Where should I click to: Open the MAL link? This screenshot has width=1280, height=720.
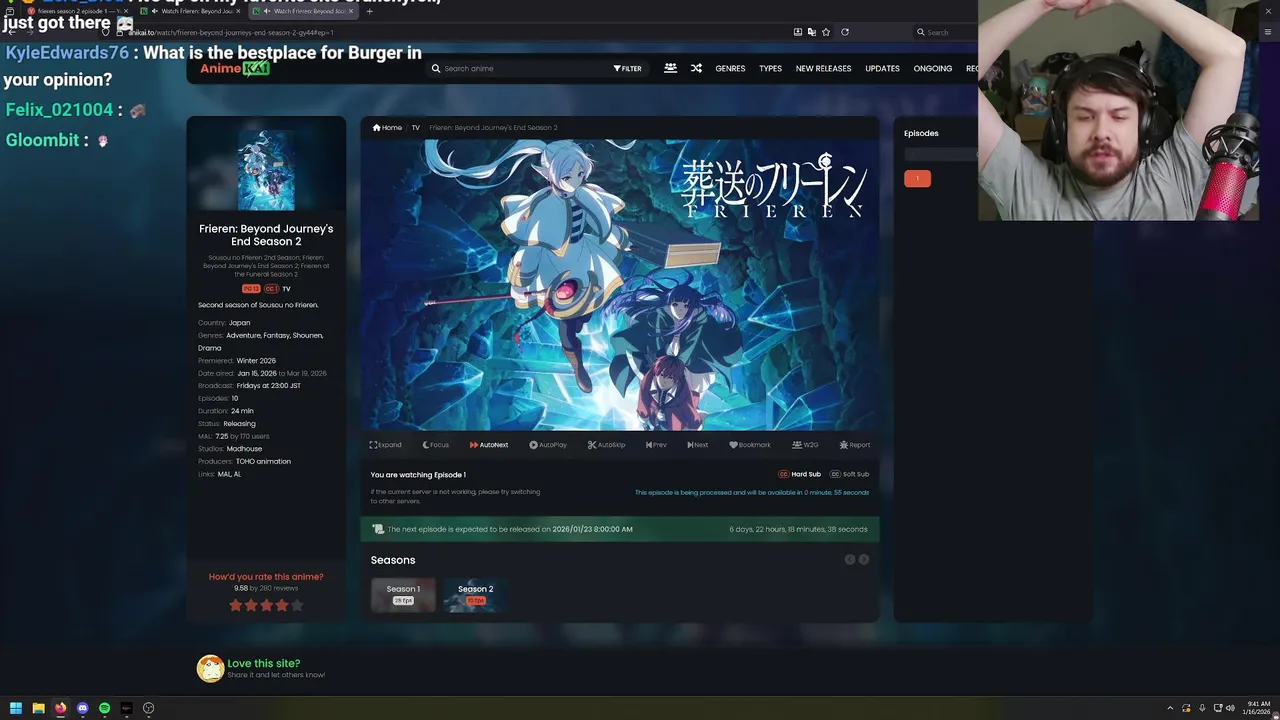[x=222, y=474]
